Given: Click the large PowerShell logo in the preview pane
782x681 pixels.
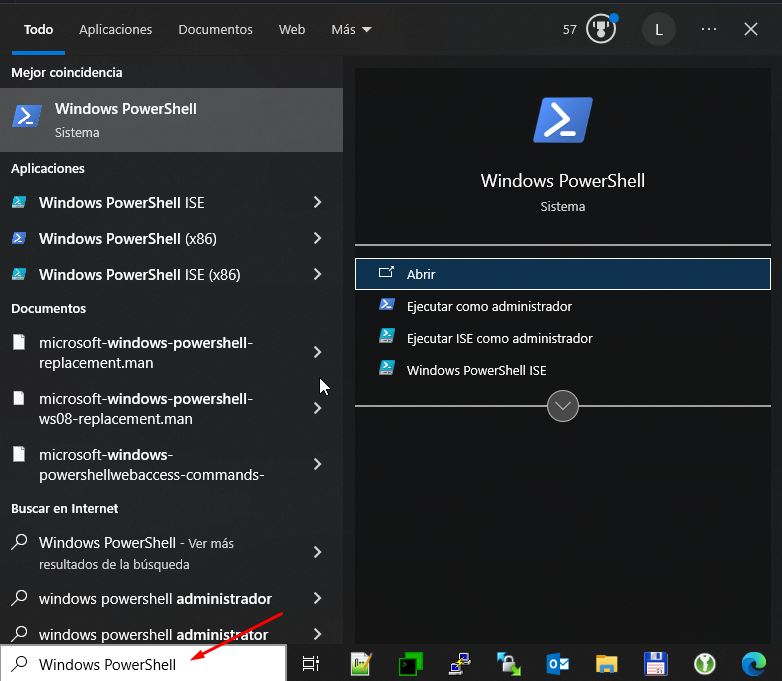Looking at the screenshot, I should [563, 120].
